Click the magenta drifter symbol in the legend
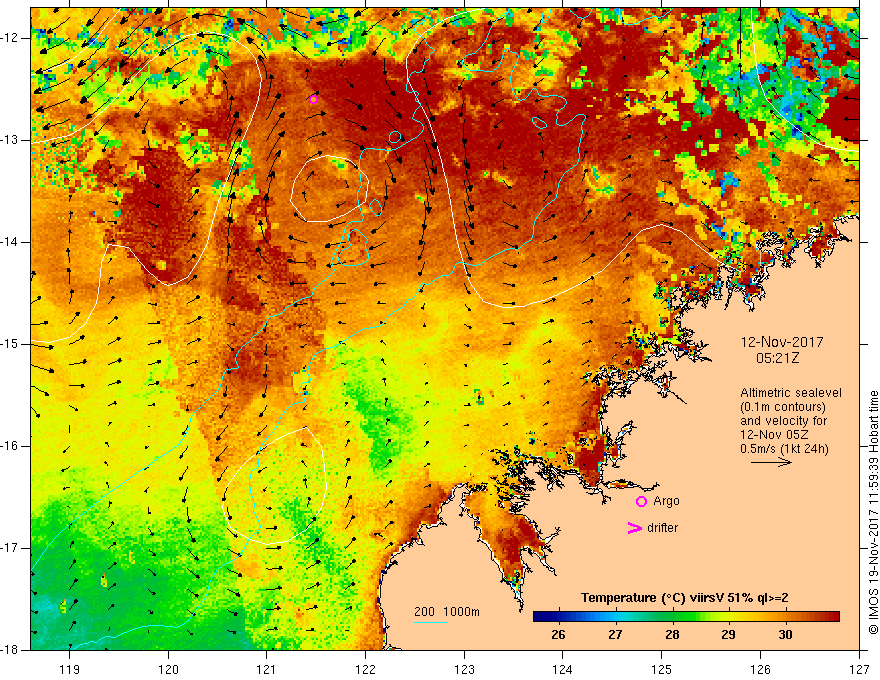 click(x=634, y=528)
